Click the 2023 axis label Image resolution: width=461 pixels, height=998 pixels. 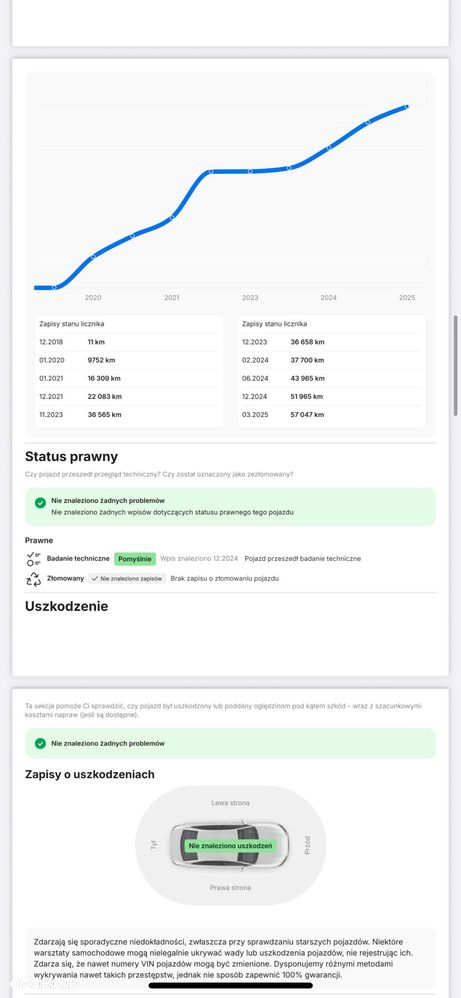pos(250,298)
